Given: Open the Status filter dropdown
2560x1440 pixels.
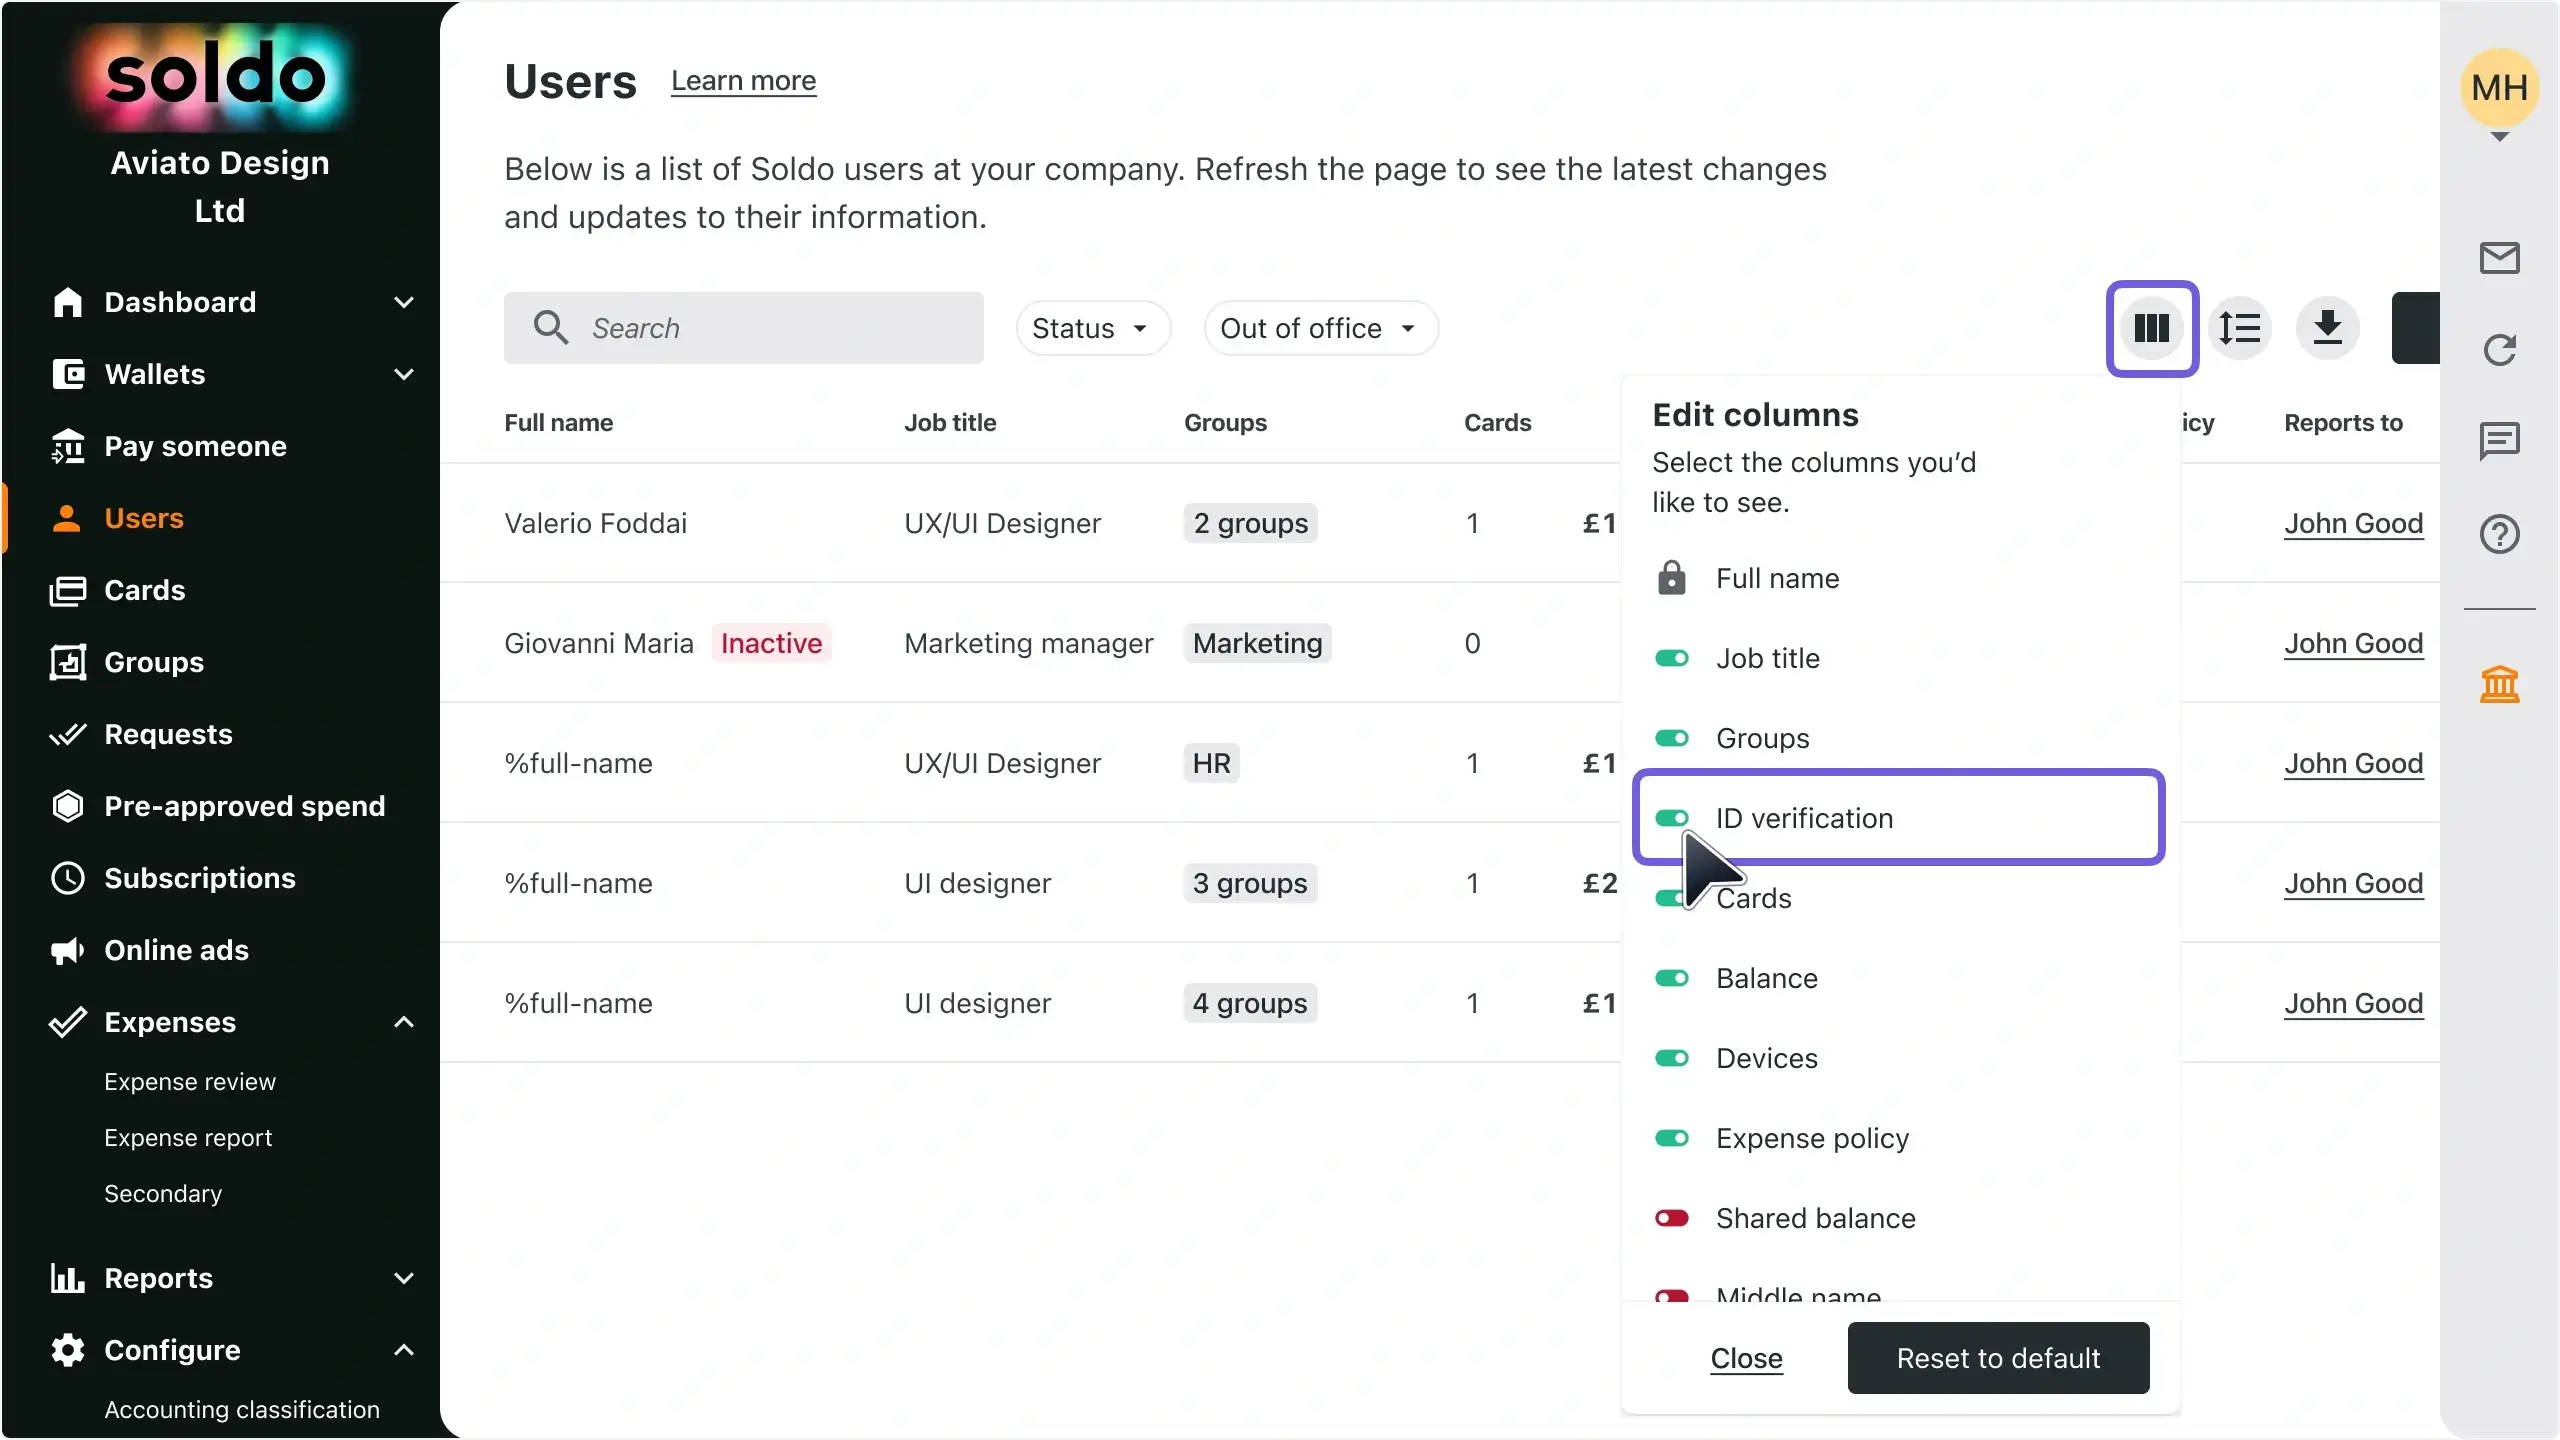Looking at the screenshot, I should click(1092, 328).
